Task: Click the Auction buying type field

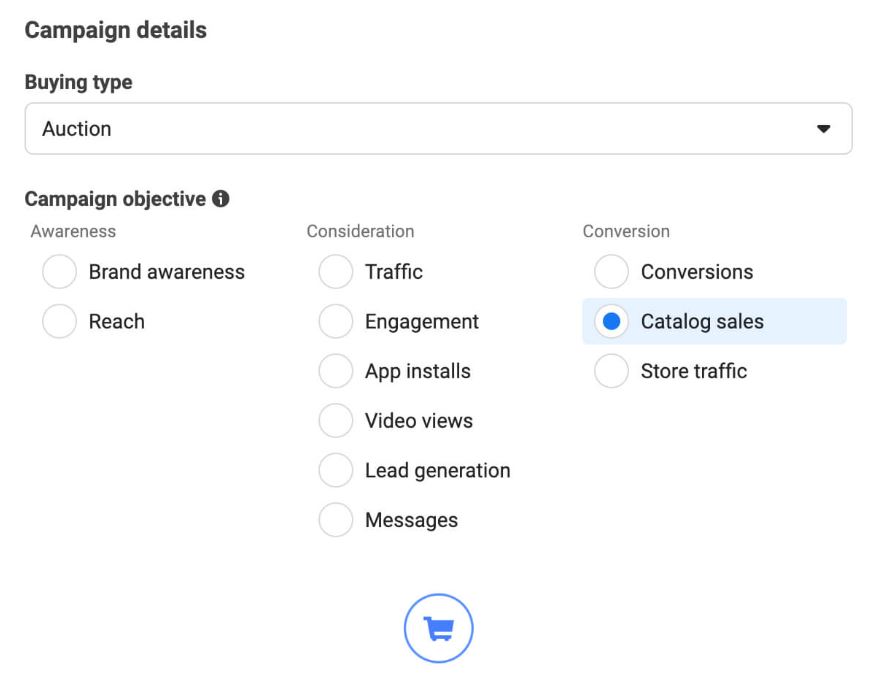Action: [400, 129]
